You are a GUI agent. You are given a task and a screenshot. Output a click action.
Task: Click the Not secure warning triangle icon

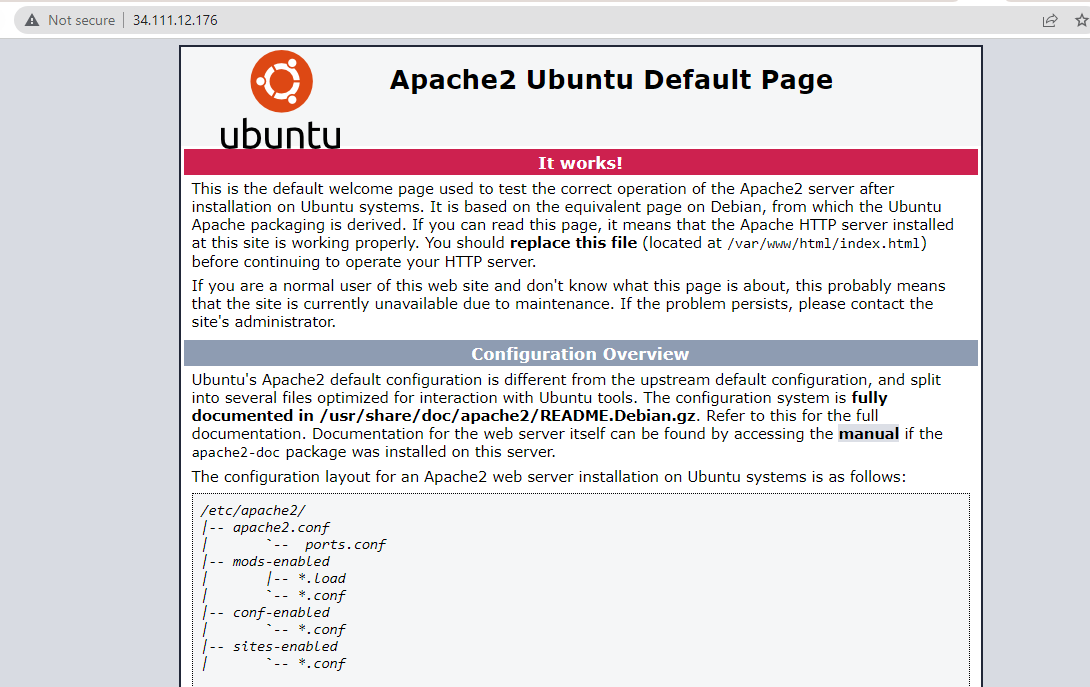click(32, 20)
